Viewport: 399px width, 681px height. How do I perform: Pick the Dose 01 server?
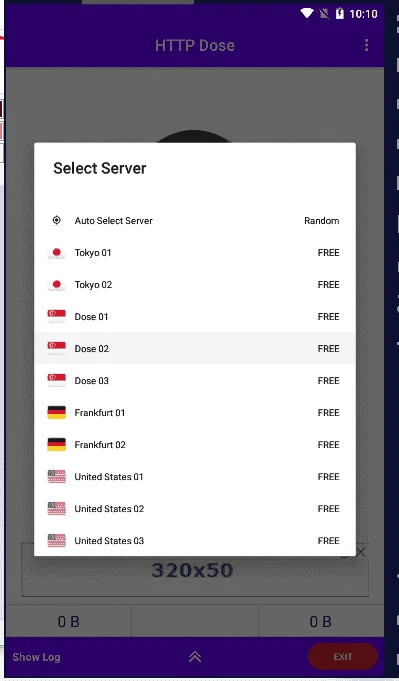pyautogui.click(x=195, y=317)
